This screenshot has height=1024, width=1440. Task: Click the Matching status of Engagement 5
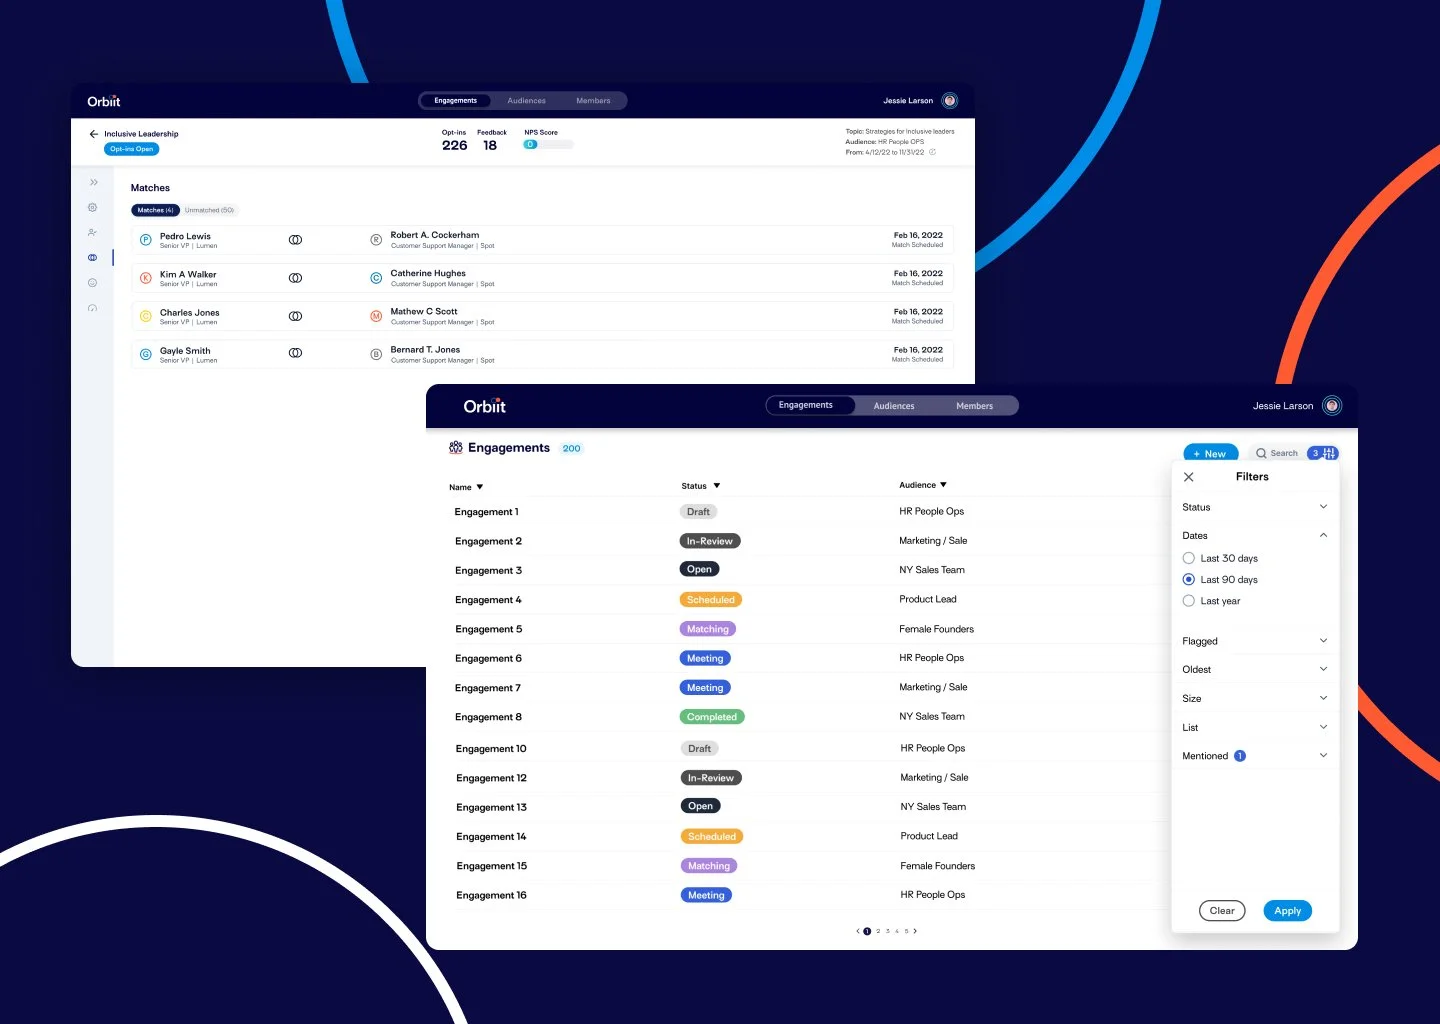[708, 629]
